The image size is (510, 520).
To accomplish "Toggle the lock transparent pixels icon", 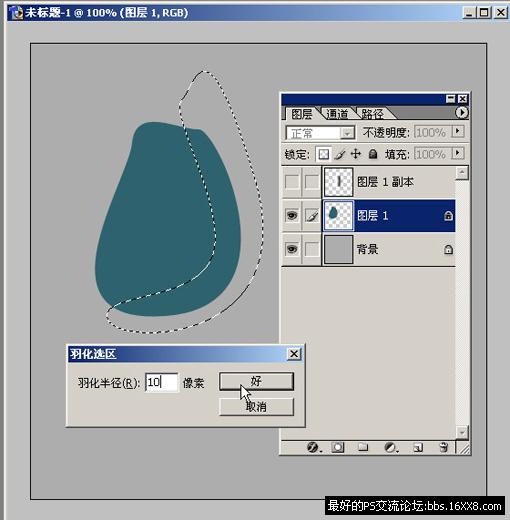I will [x=323, y=154].
